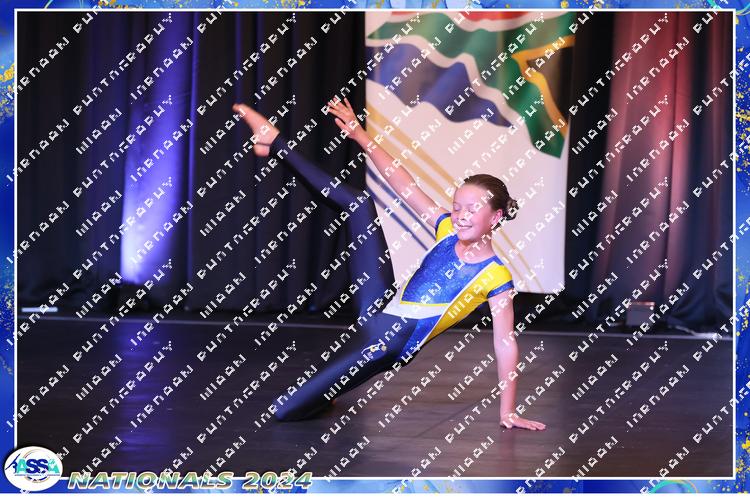
Task: Click the NATIONALS 2024 caption text
Action: click(x=190, y=480)
